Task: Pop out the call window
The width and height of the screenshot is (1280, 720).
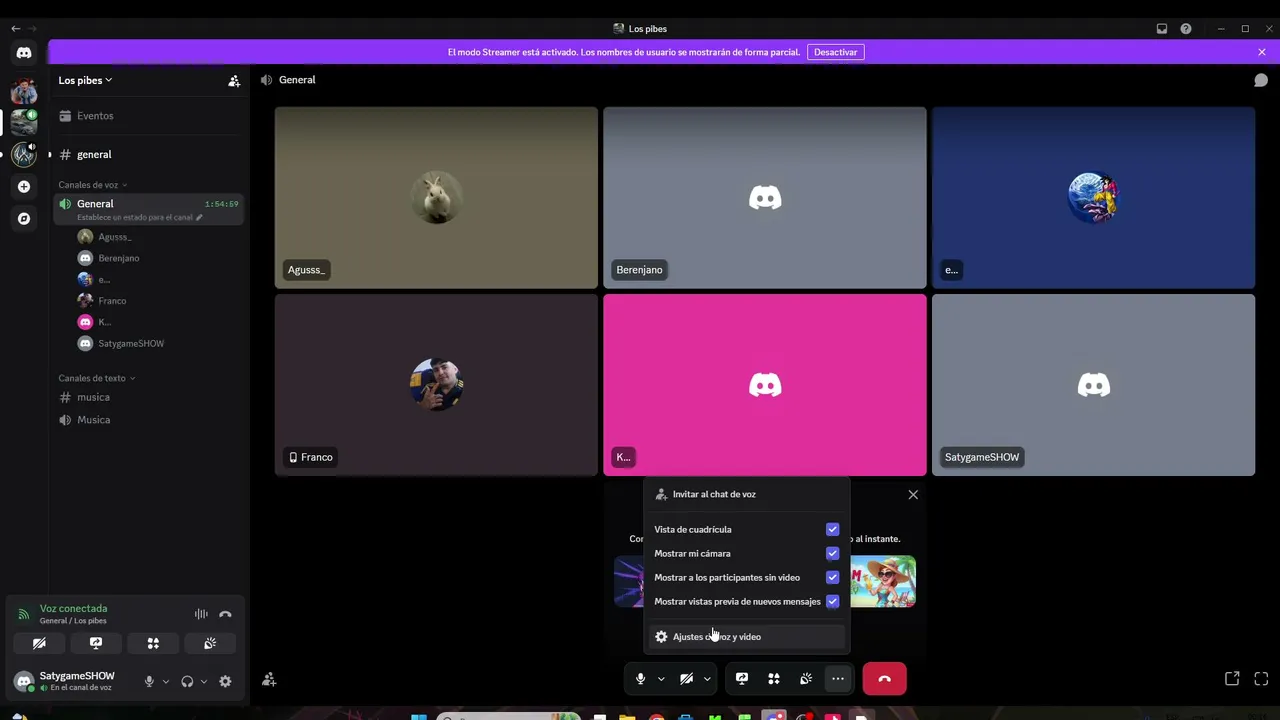Action: (1232, 679)
